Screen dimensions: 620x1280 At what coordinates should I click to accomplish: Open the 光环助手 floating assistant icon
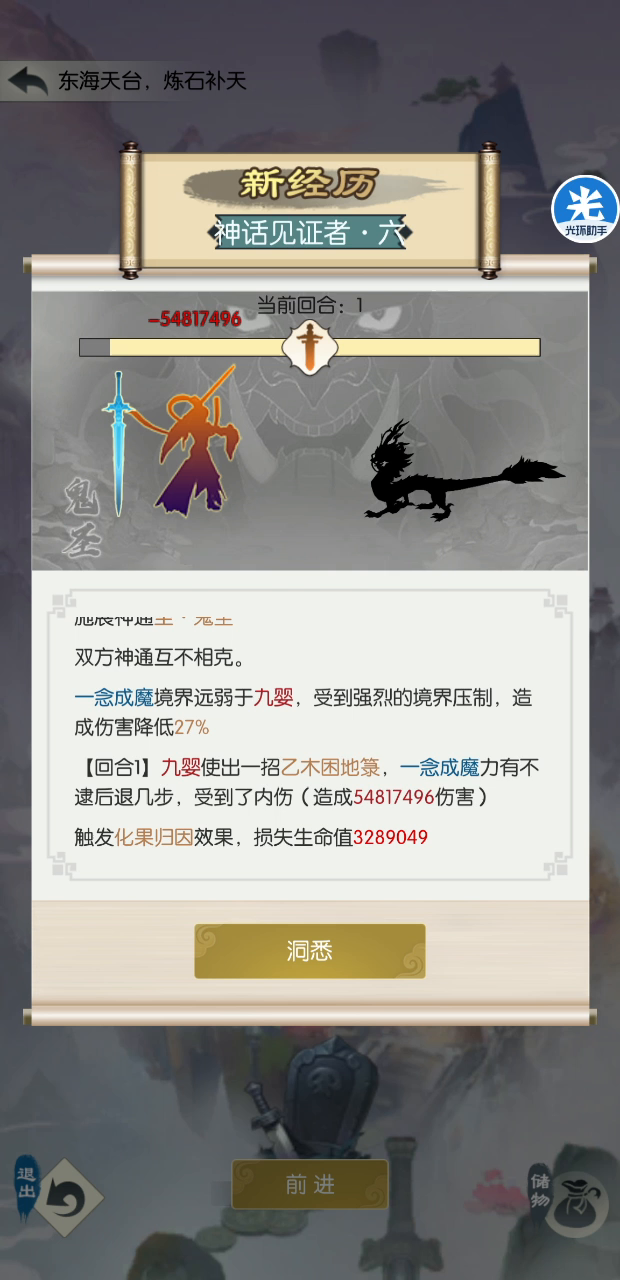(585, 209)
